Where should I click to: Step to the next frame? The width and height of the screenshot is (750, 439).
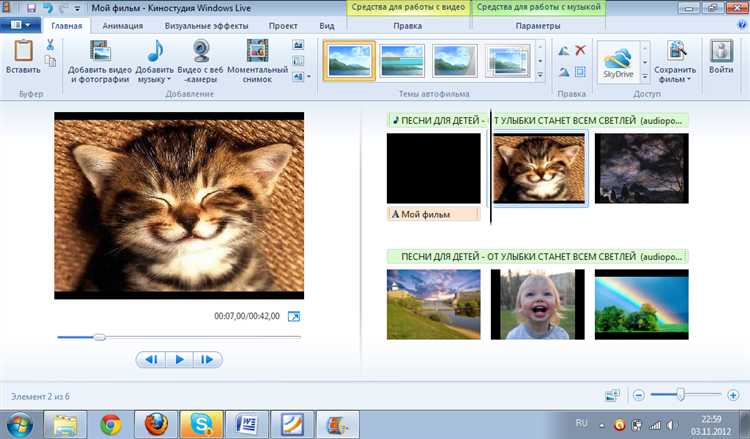(207, 359)
